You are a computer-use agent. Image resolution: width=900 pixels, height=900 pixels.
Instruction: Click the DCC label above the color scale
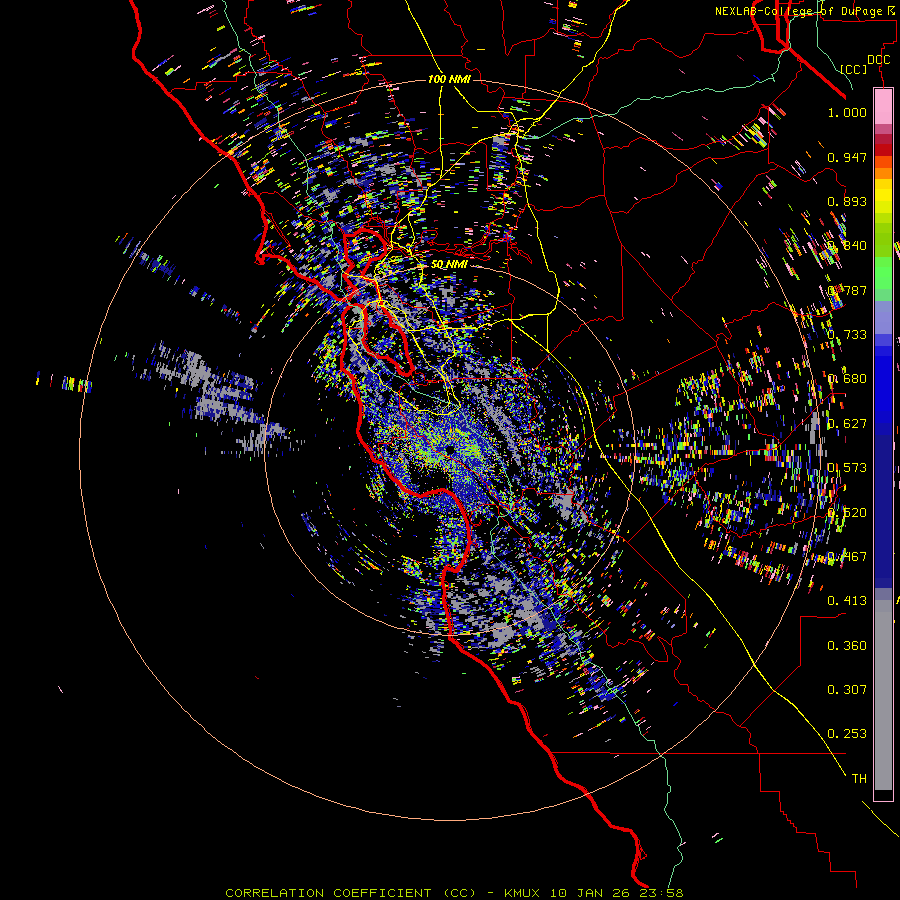tap(878, 60)
